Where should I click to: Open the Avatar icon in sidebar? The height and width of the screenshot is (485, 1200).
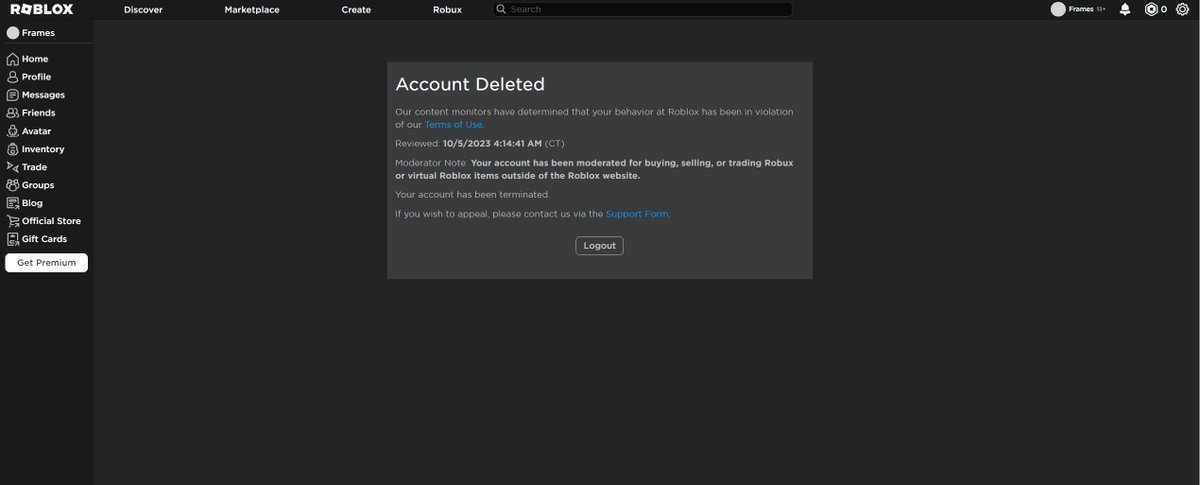tap(13, 131)
